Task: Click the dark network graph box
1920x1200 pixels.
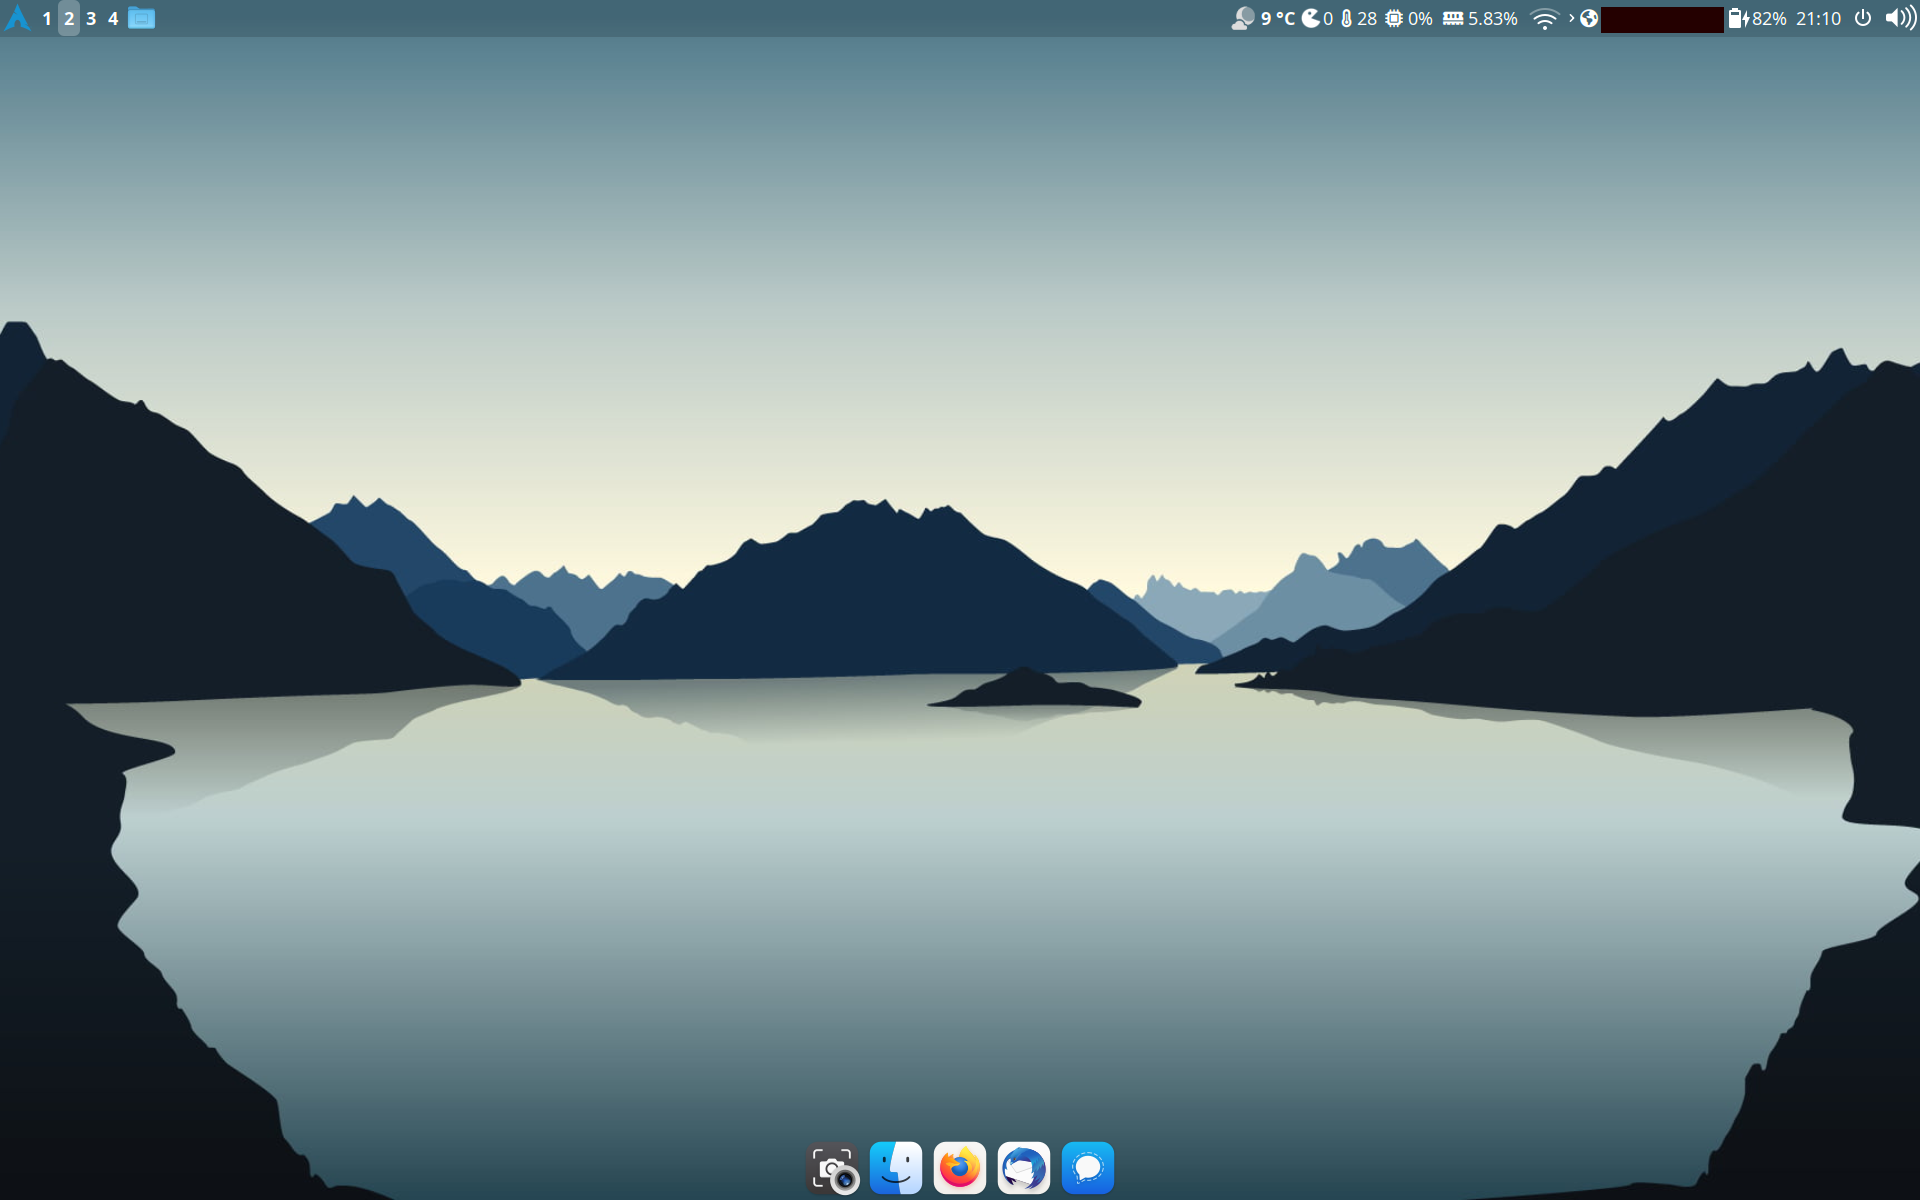Action: (x=1661, y=19)
